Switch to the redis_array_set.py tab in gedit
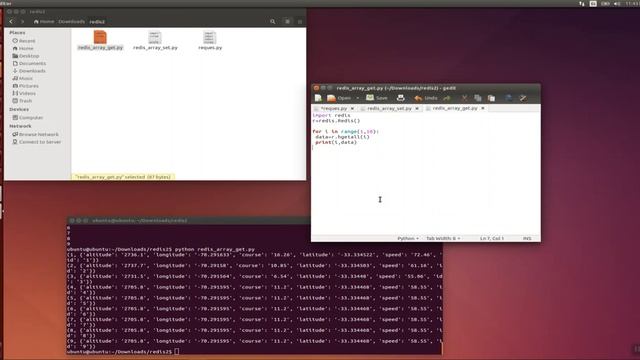This screenshot has height=360, width=640. click(389, 109)
